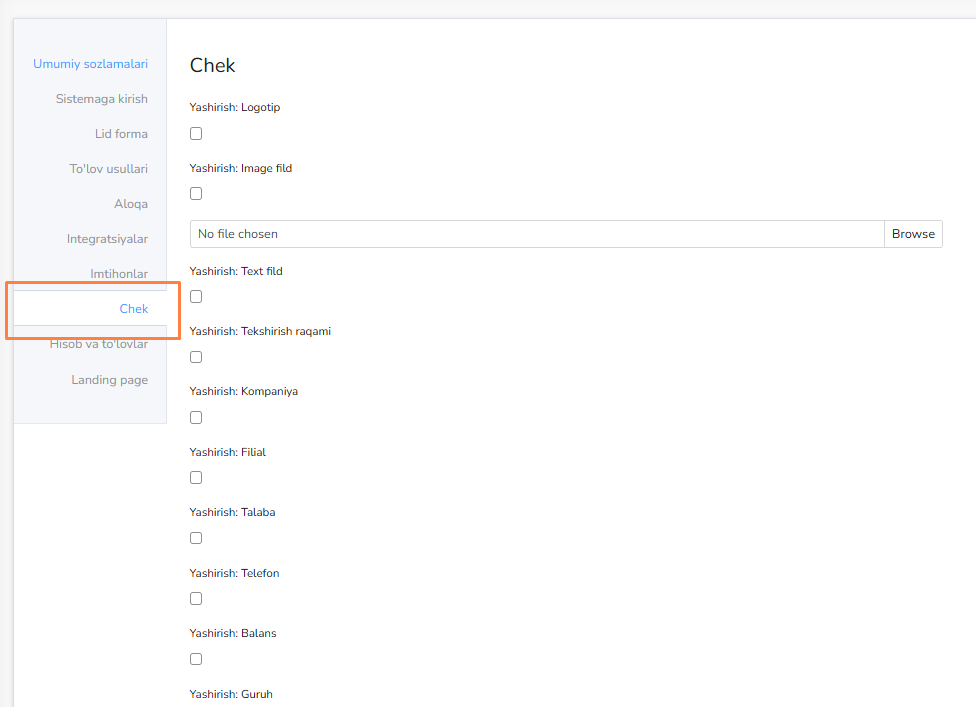Enable the Yashirish: Telefon checkbox
The image size is (976, 707).
tap(196, 599)
